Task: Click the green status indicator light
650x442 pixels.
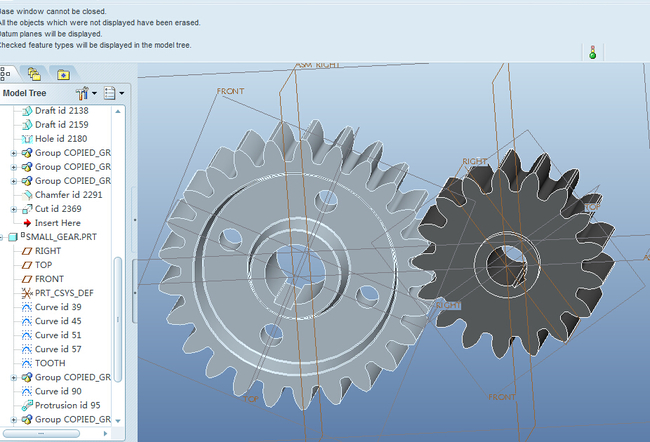Action: click(593, 55)
